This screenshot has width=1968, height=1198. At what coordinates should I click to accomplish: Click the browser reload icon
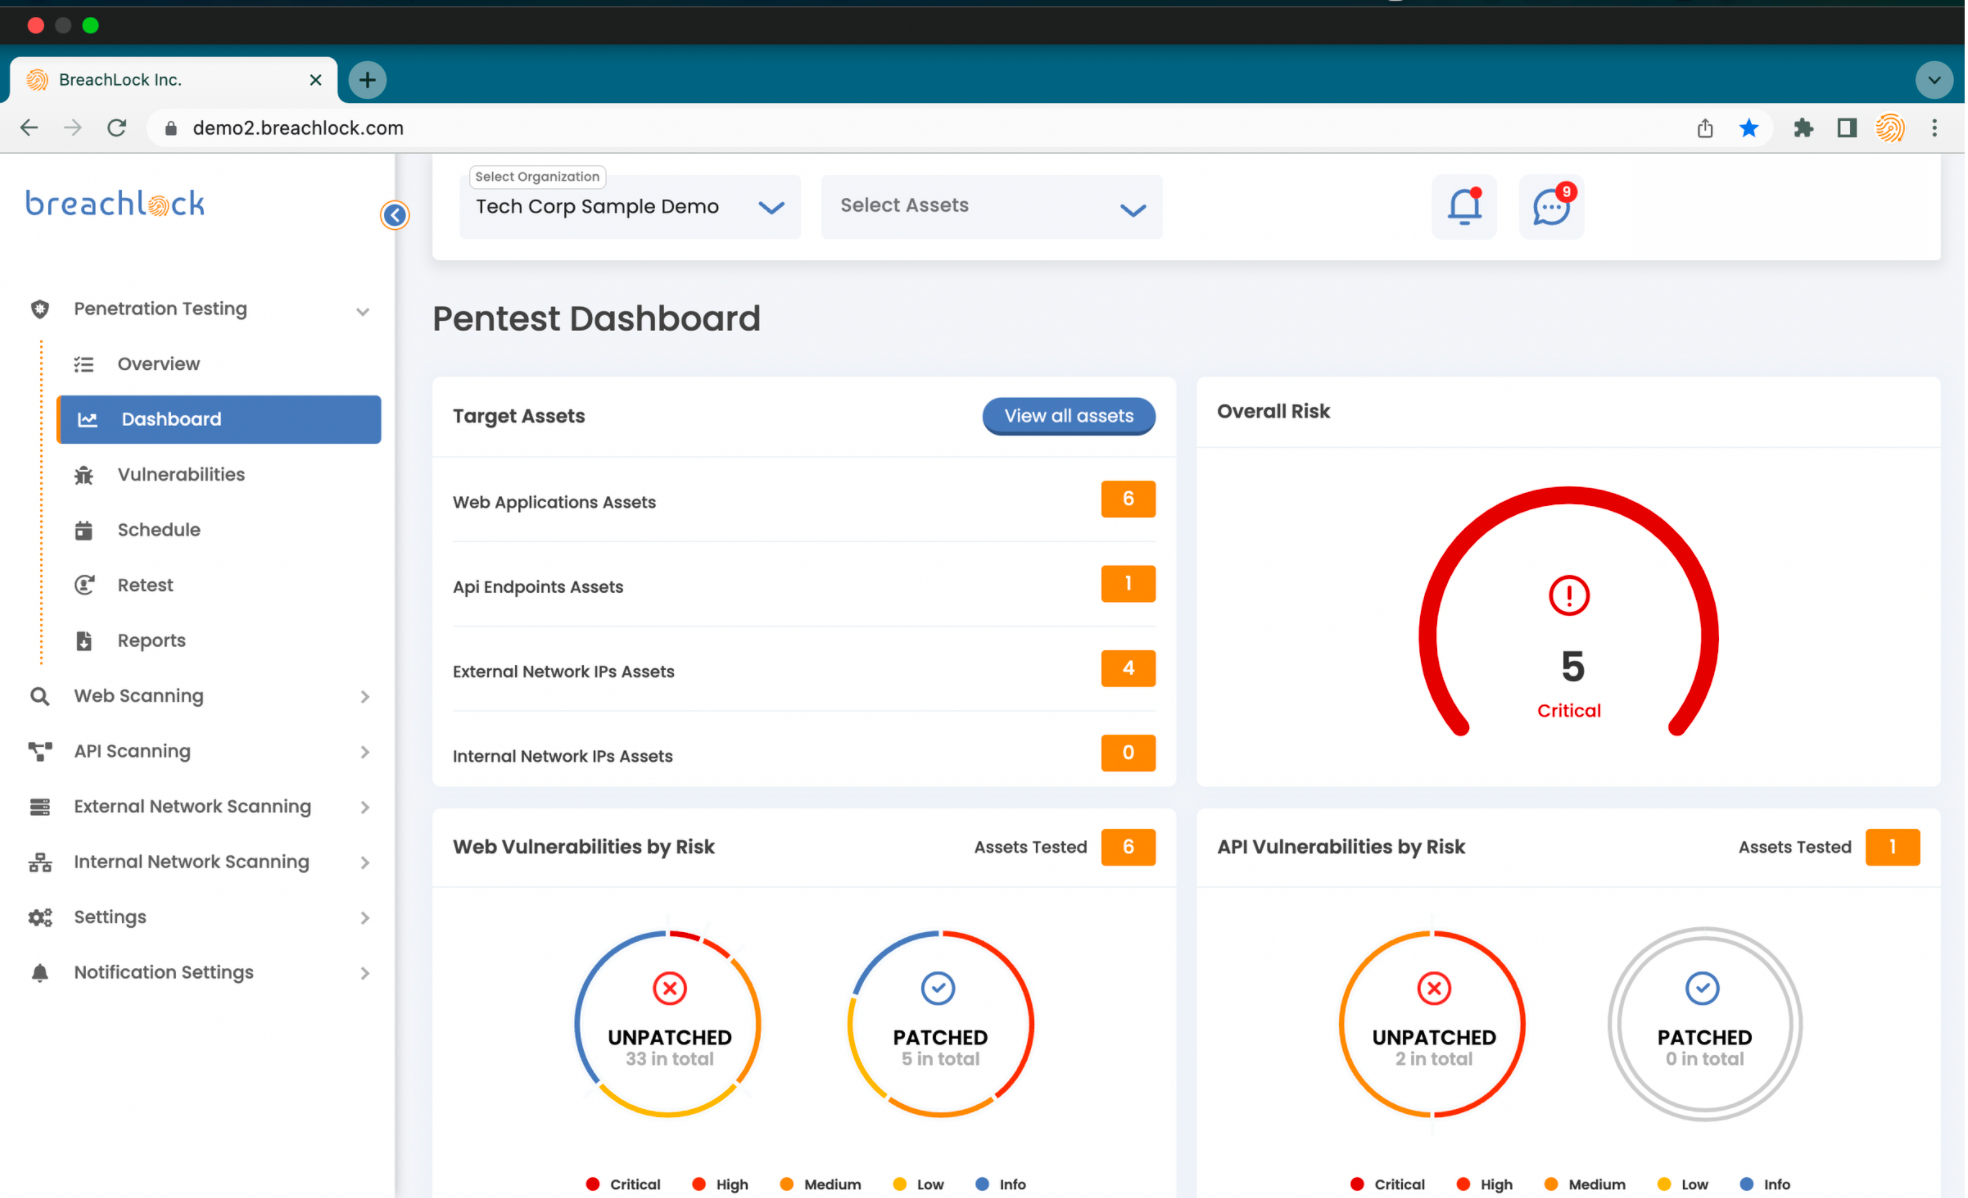(117, 128)
